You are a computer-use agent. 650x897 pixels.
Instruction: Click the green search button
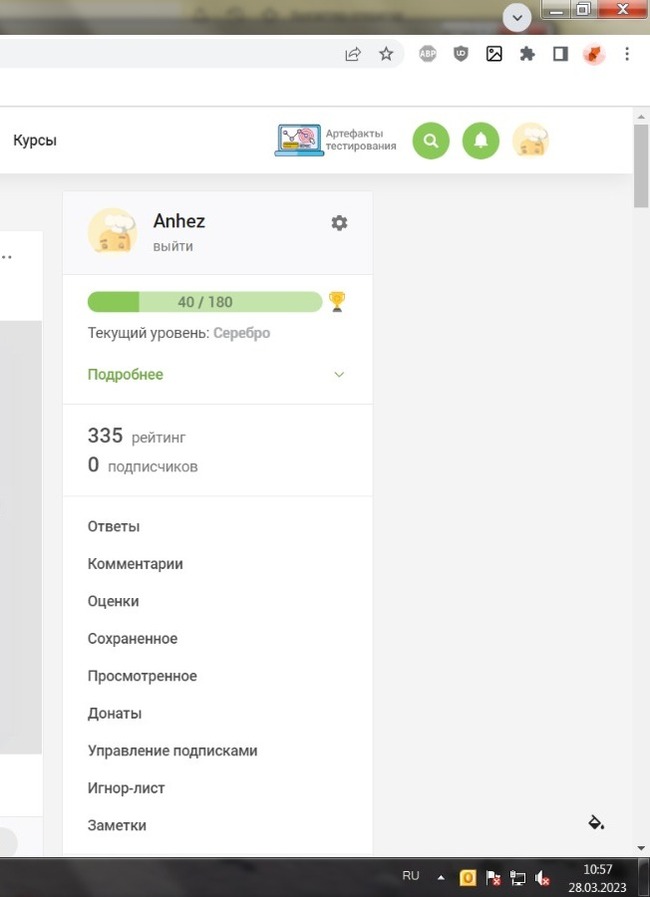point(431,140)
